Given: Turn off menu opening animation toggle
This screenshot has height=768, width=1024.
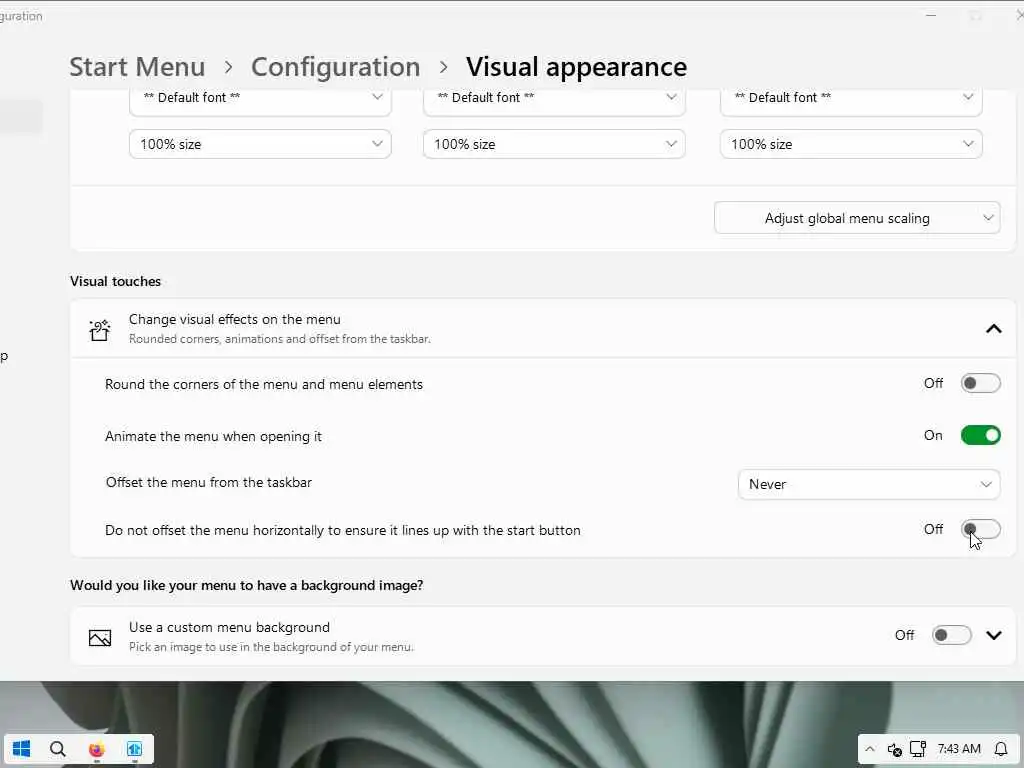Looking at the screenshot, I should (980, 435).
